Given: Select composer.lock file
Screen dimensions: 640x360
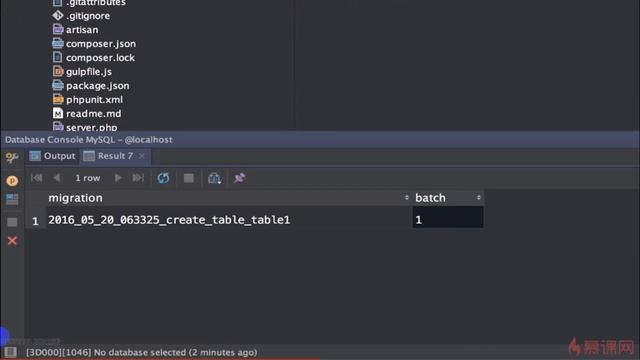Looking at the screenshot, I should [x=100, y=58].
